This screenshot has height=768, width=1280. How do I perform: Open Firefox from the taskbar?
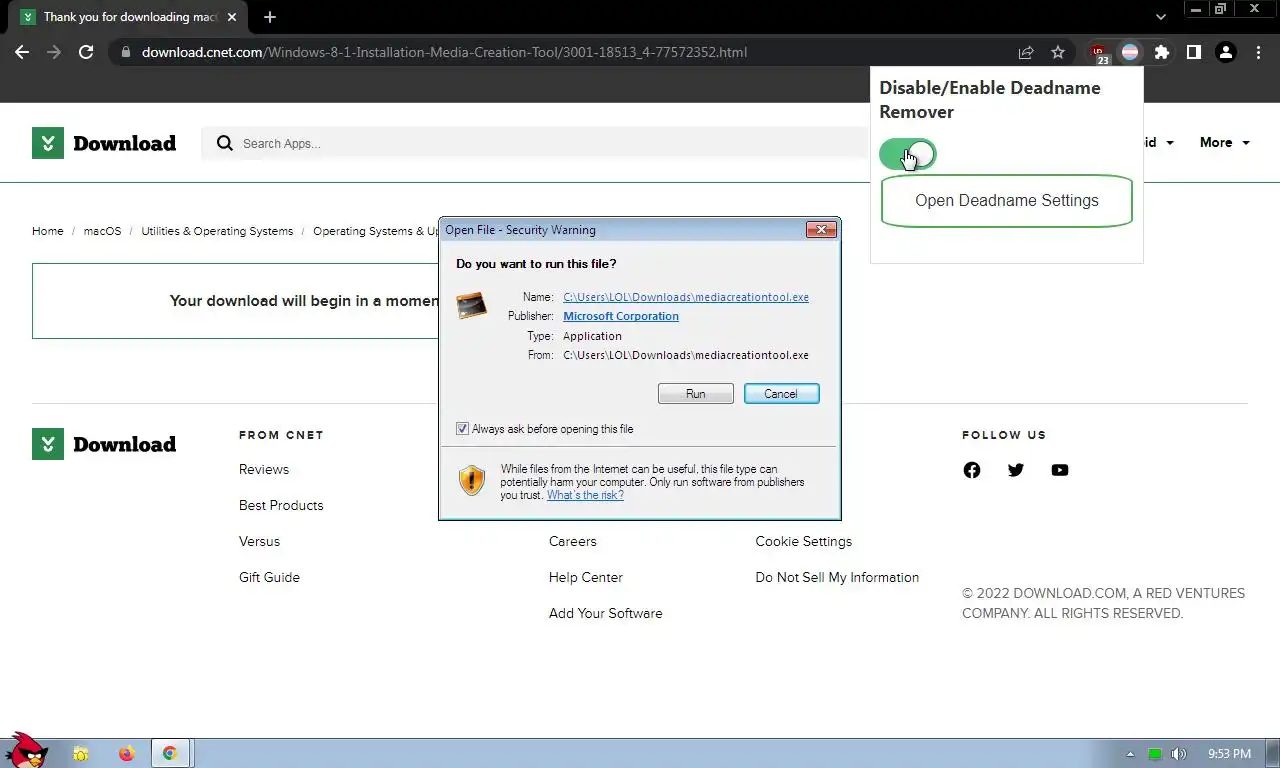click(x=126, y=754)
